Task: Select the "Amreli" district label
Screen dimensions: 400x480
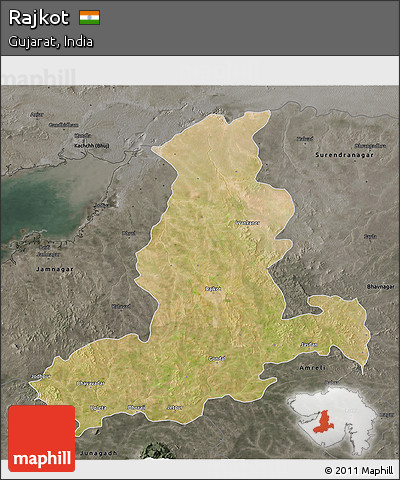Action: click(x=312, y=368)
